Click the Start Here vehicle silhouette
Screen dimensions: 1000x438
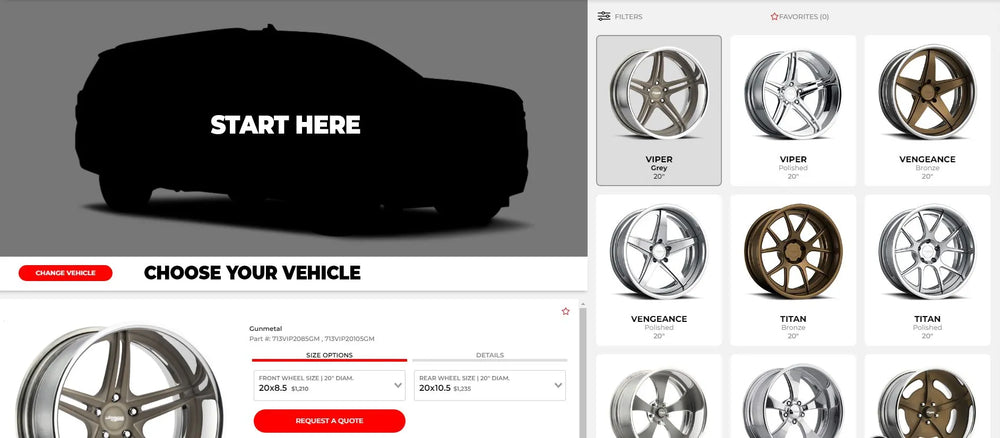(x=300, y=128)
